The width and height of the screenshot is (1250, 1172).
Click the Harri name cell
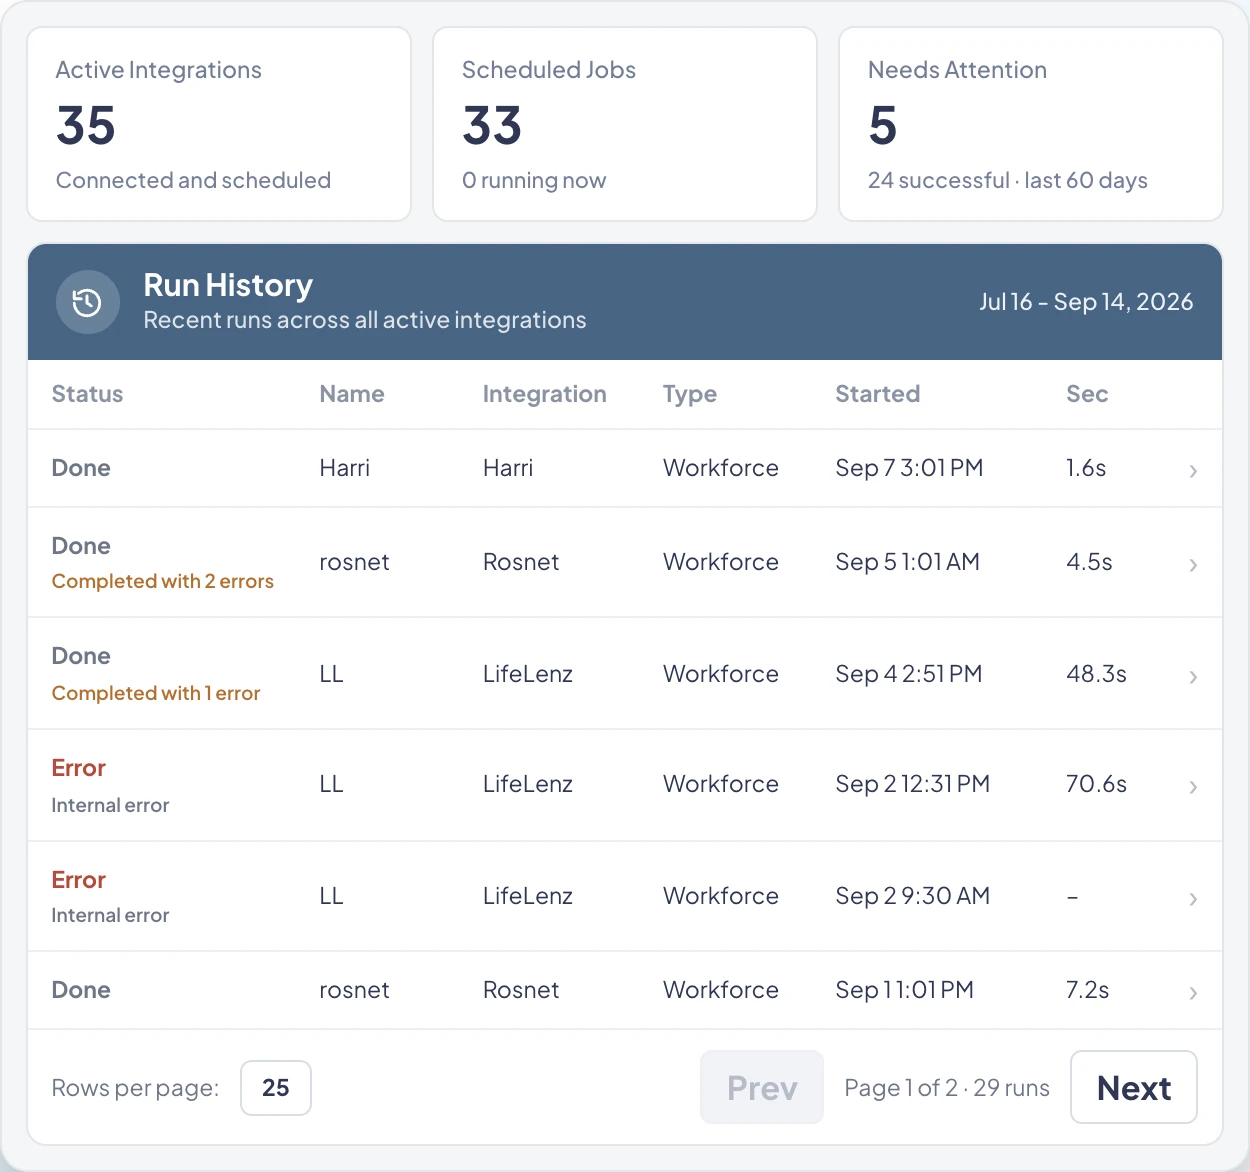[x=345, y=468]
